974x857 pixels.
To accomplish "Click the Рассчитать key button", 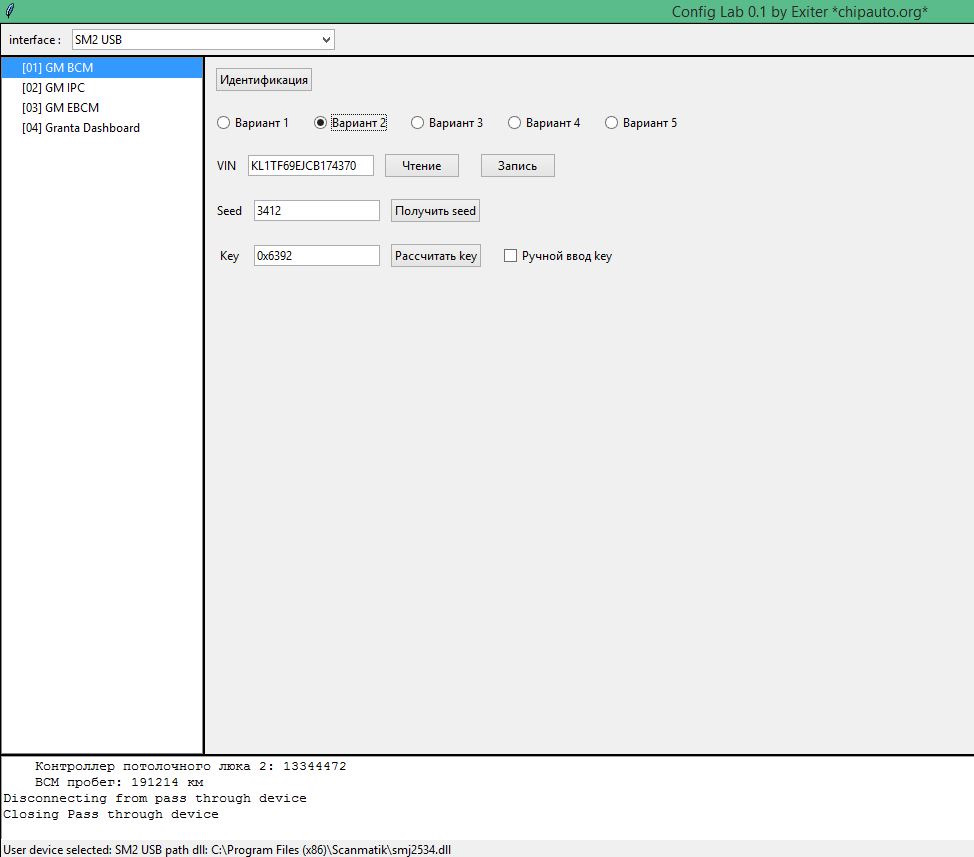I will 436,256.
